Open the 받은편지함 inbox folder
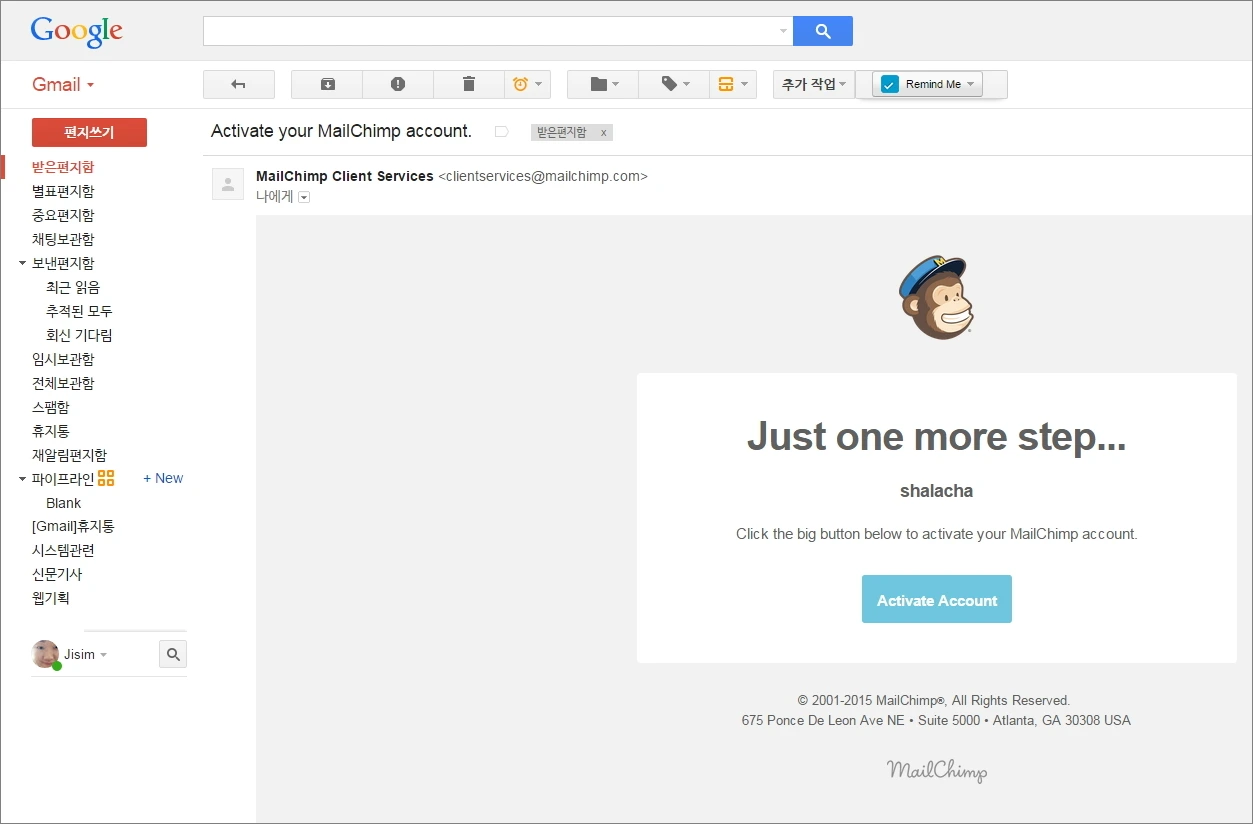The height and width of the screenshot is (824, 1253). (63, 167)
